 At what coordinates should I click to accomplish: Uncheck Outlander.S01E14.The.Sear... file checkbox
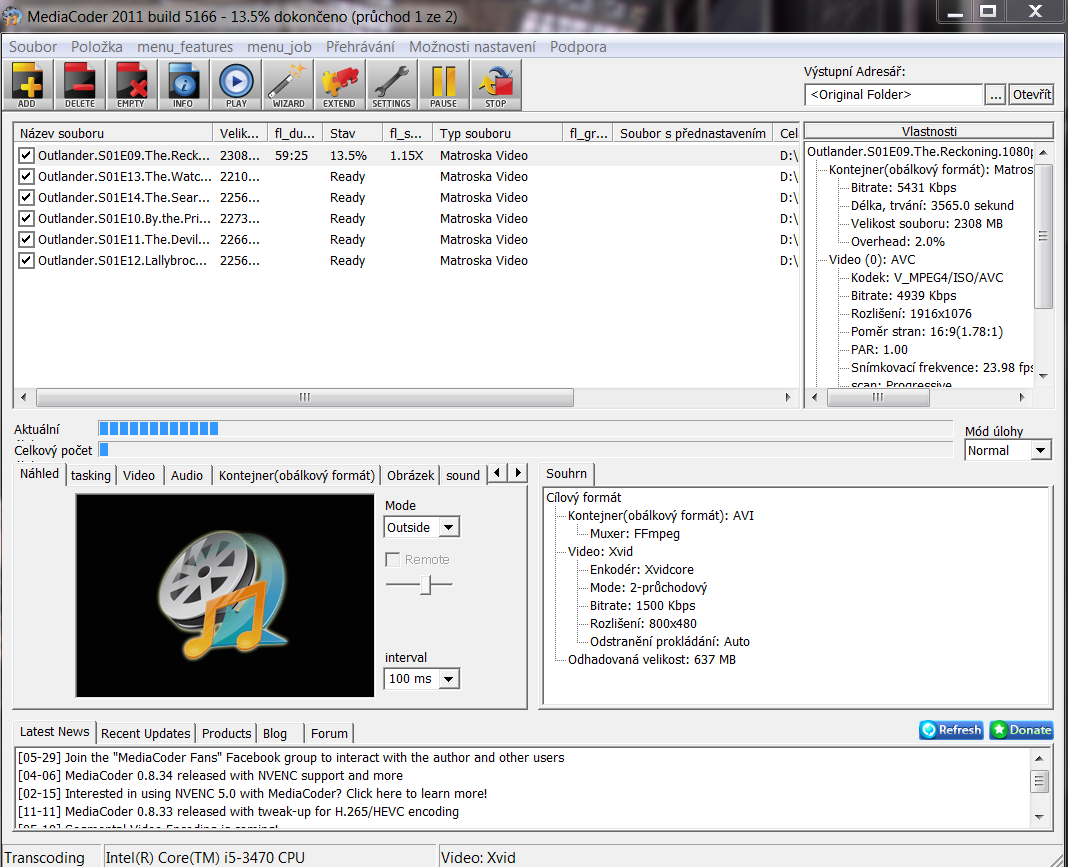coord(26,198)
